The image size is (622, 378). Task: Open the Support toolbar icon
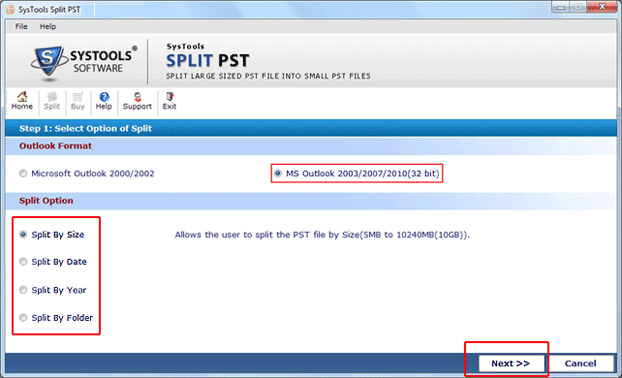tap(137, 101)
